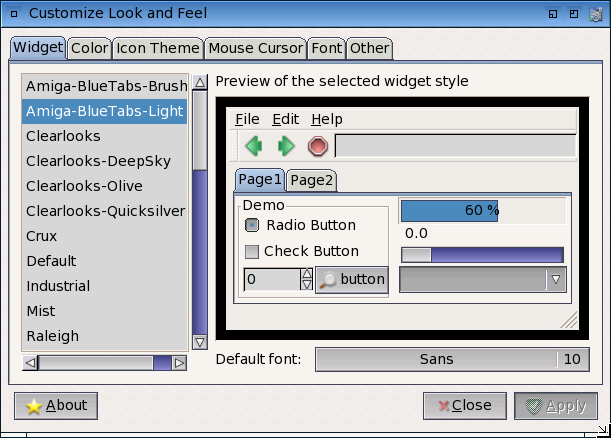This screenshot has width=611, height=438.
Task: Decrease spin box value with down arrow
Action: point(307,285)
